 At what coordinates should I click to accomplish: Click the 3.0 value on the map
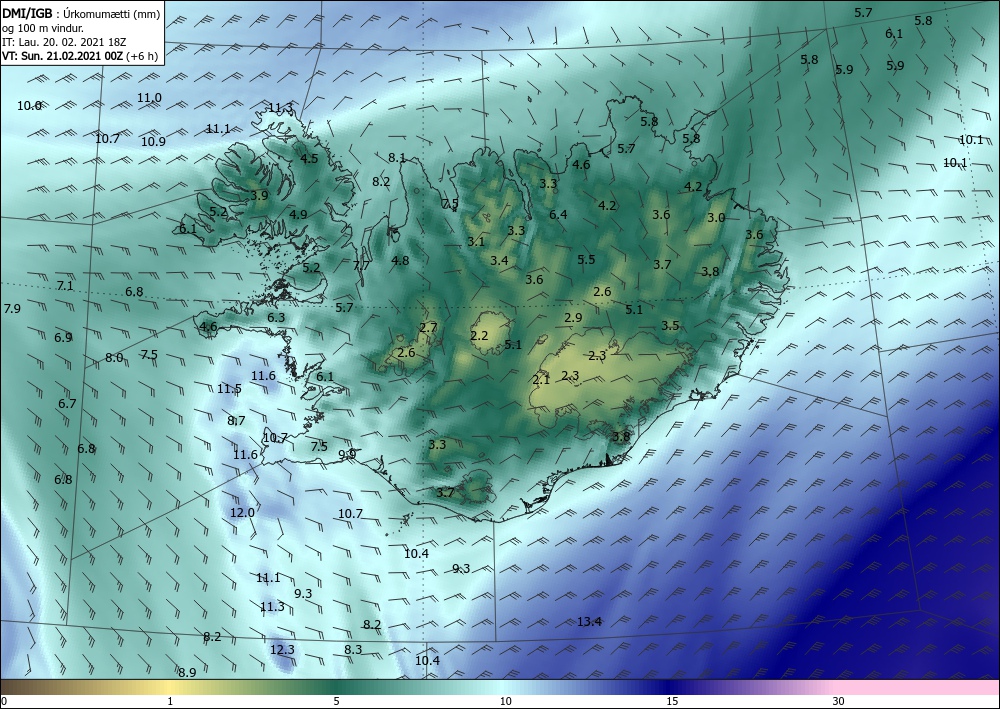[x=716, y=217]
